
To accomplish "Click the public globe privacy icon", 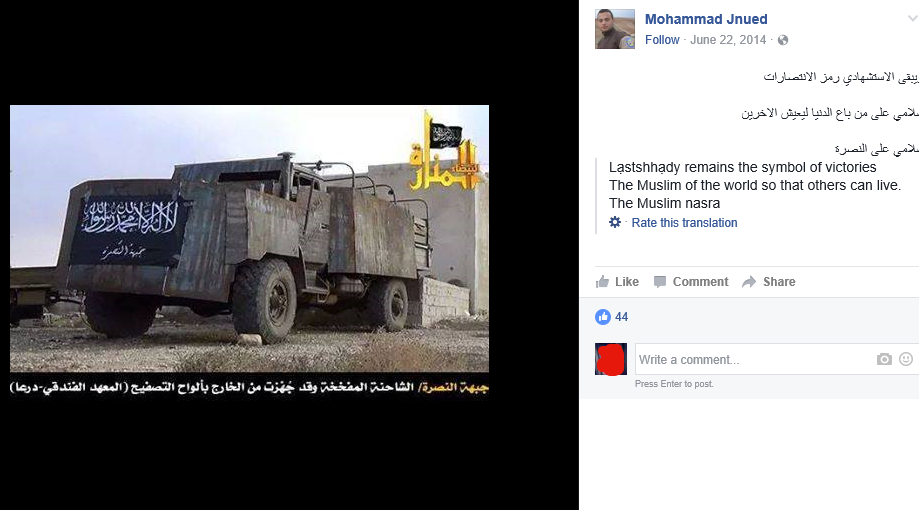I will pyautogui.click(x=783, y=40).
